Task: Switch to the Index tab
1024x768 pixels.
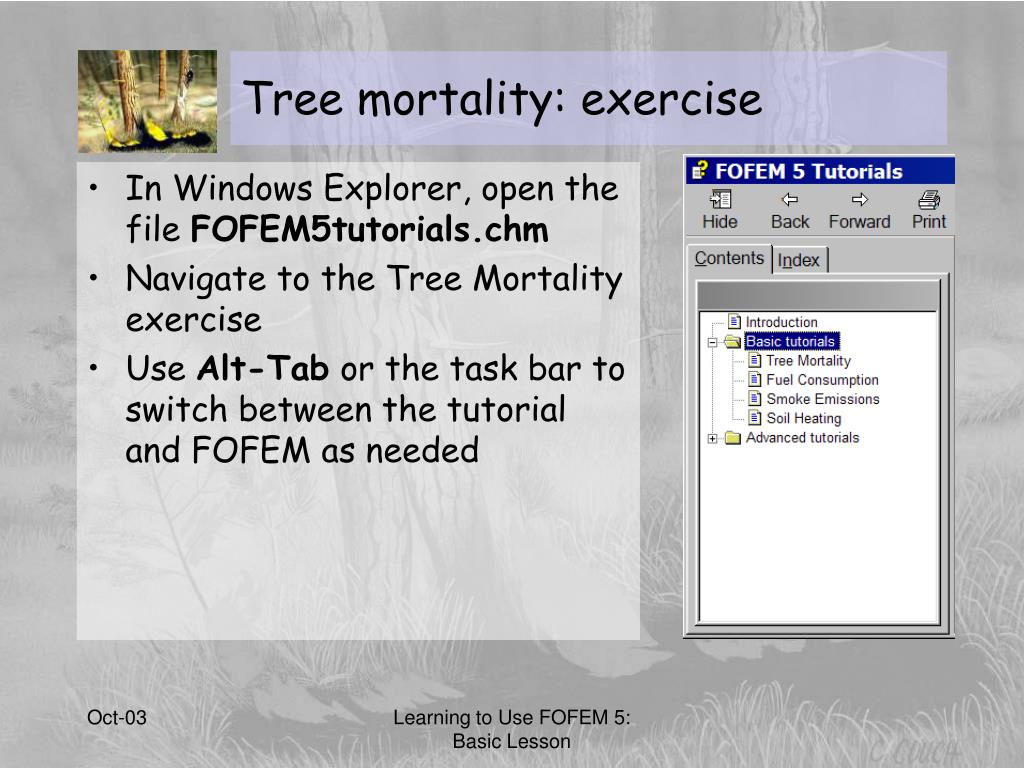Action: (x=799, y=260)
